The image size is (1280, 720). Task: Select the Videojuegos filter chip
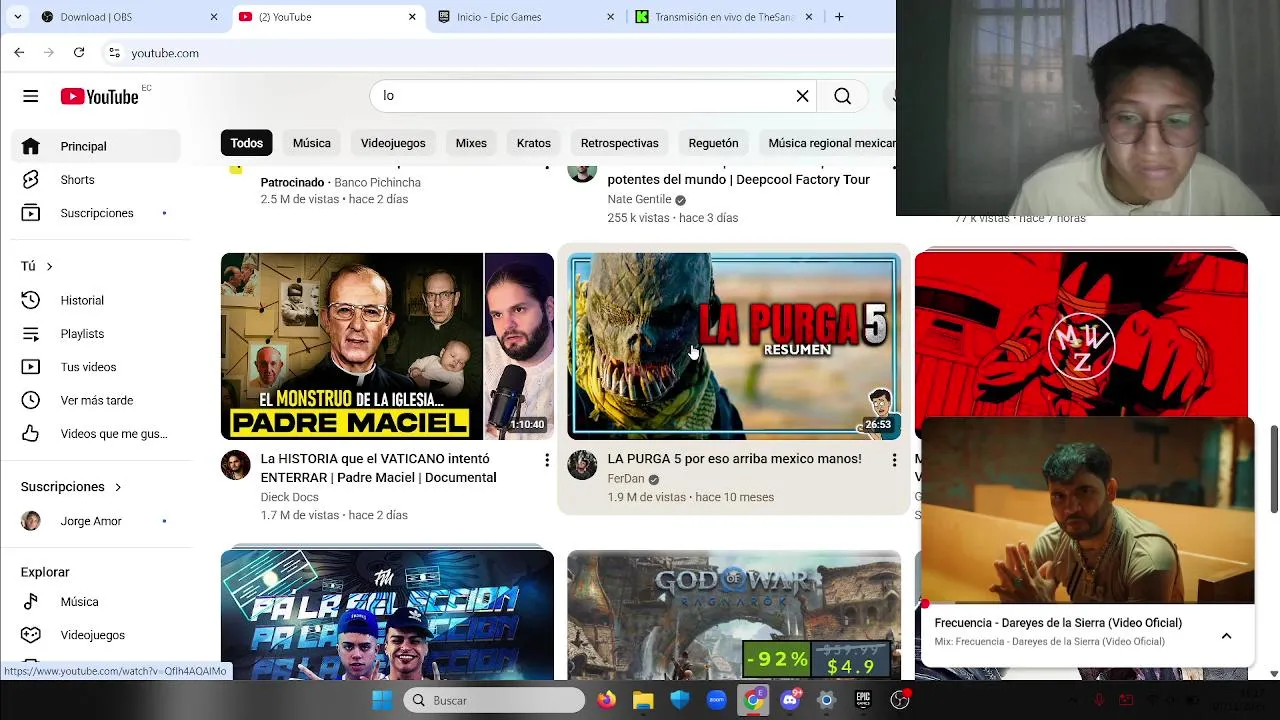click(393, 143)
